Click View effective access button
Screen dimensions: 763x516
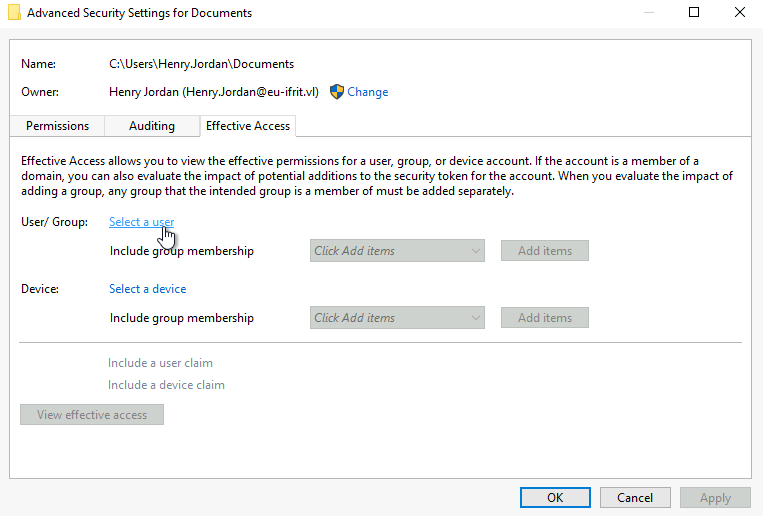point(92,415)
